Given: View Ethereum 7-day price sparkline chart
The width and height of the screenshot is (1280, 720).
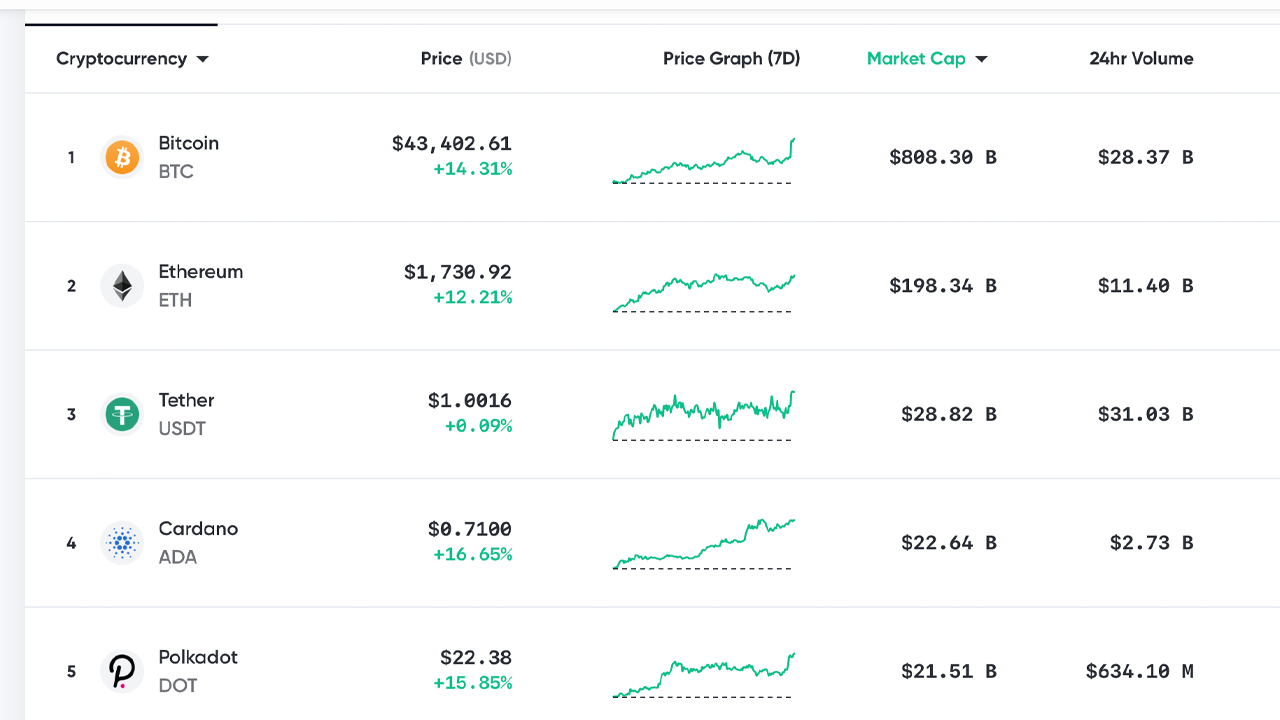Looking at the screenshot, I should click(x=703, y=291).
